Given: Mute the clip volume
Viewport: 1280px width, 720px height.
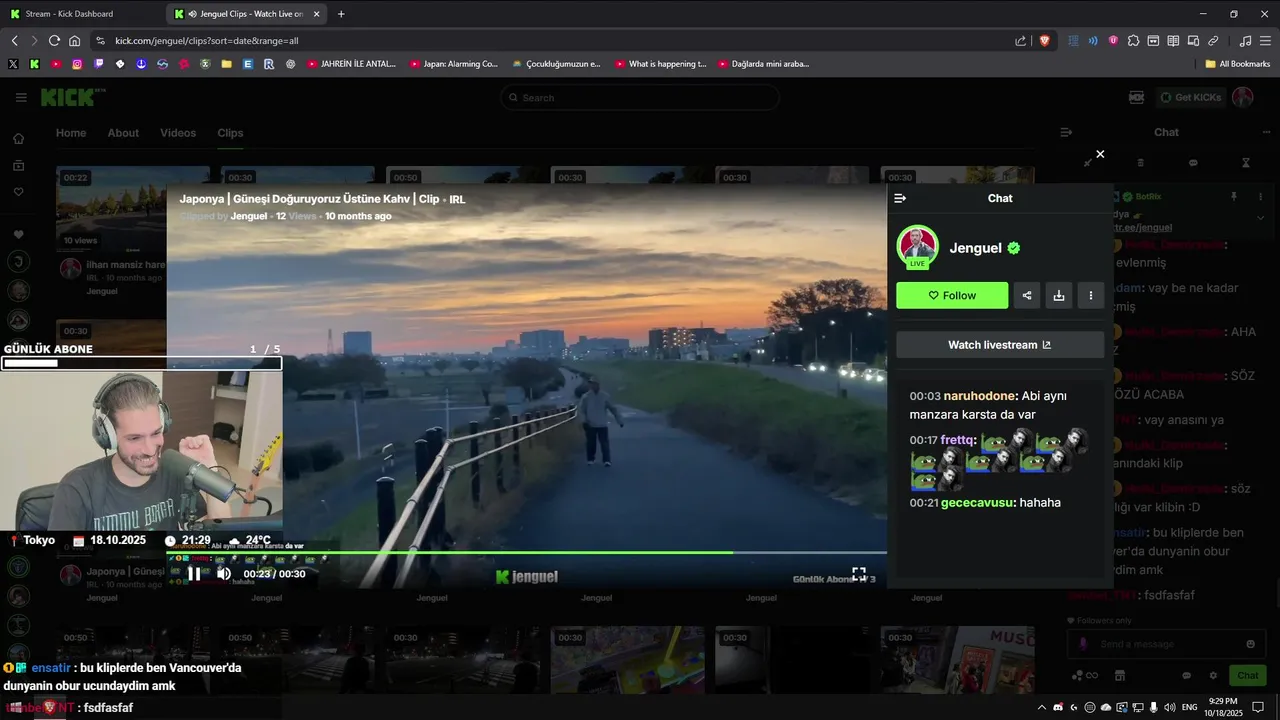Looking at the screenshot, I should tap(224, 574).
